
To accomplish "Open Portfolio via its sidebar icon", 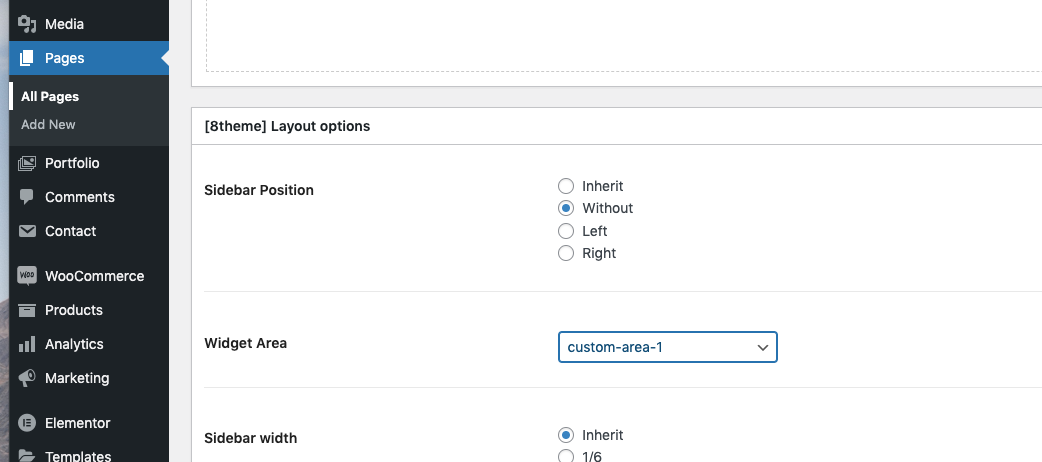I will (x=27, y=163).
